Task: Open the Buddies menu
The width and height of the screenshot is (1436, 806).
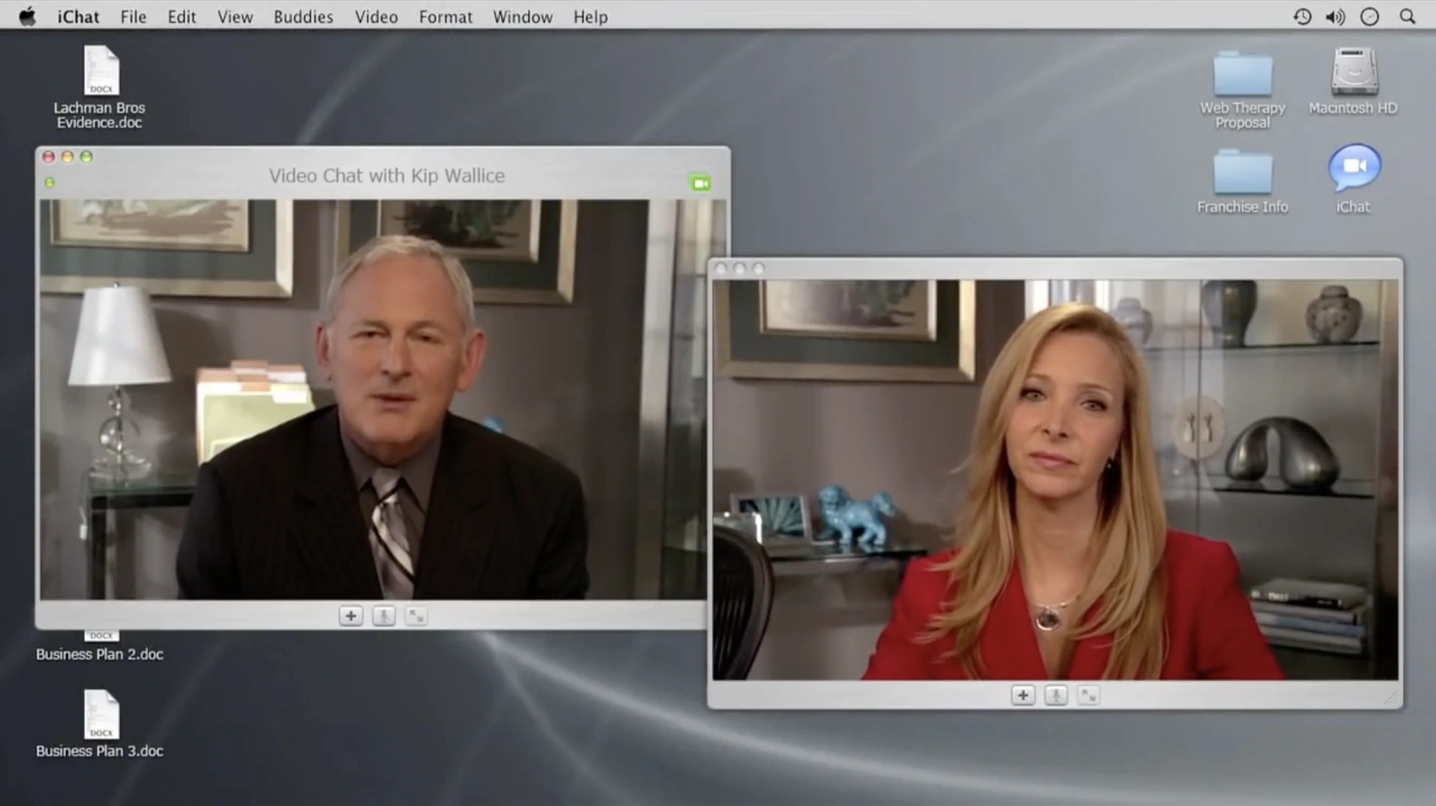Action: click(304, 17)
